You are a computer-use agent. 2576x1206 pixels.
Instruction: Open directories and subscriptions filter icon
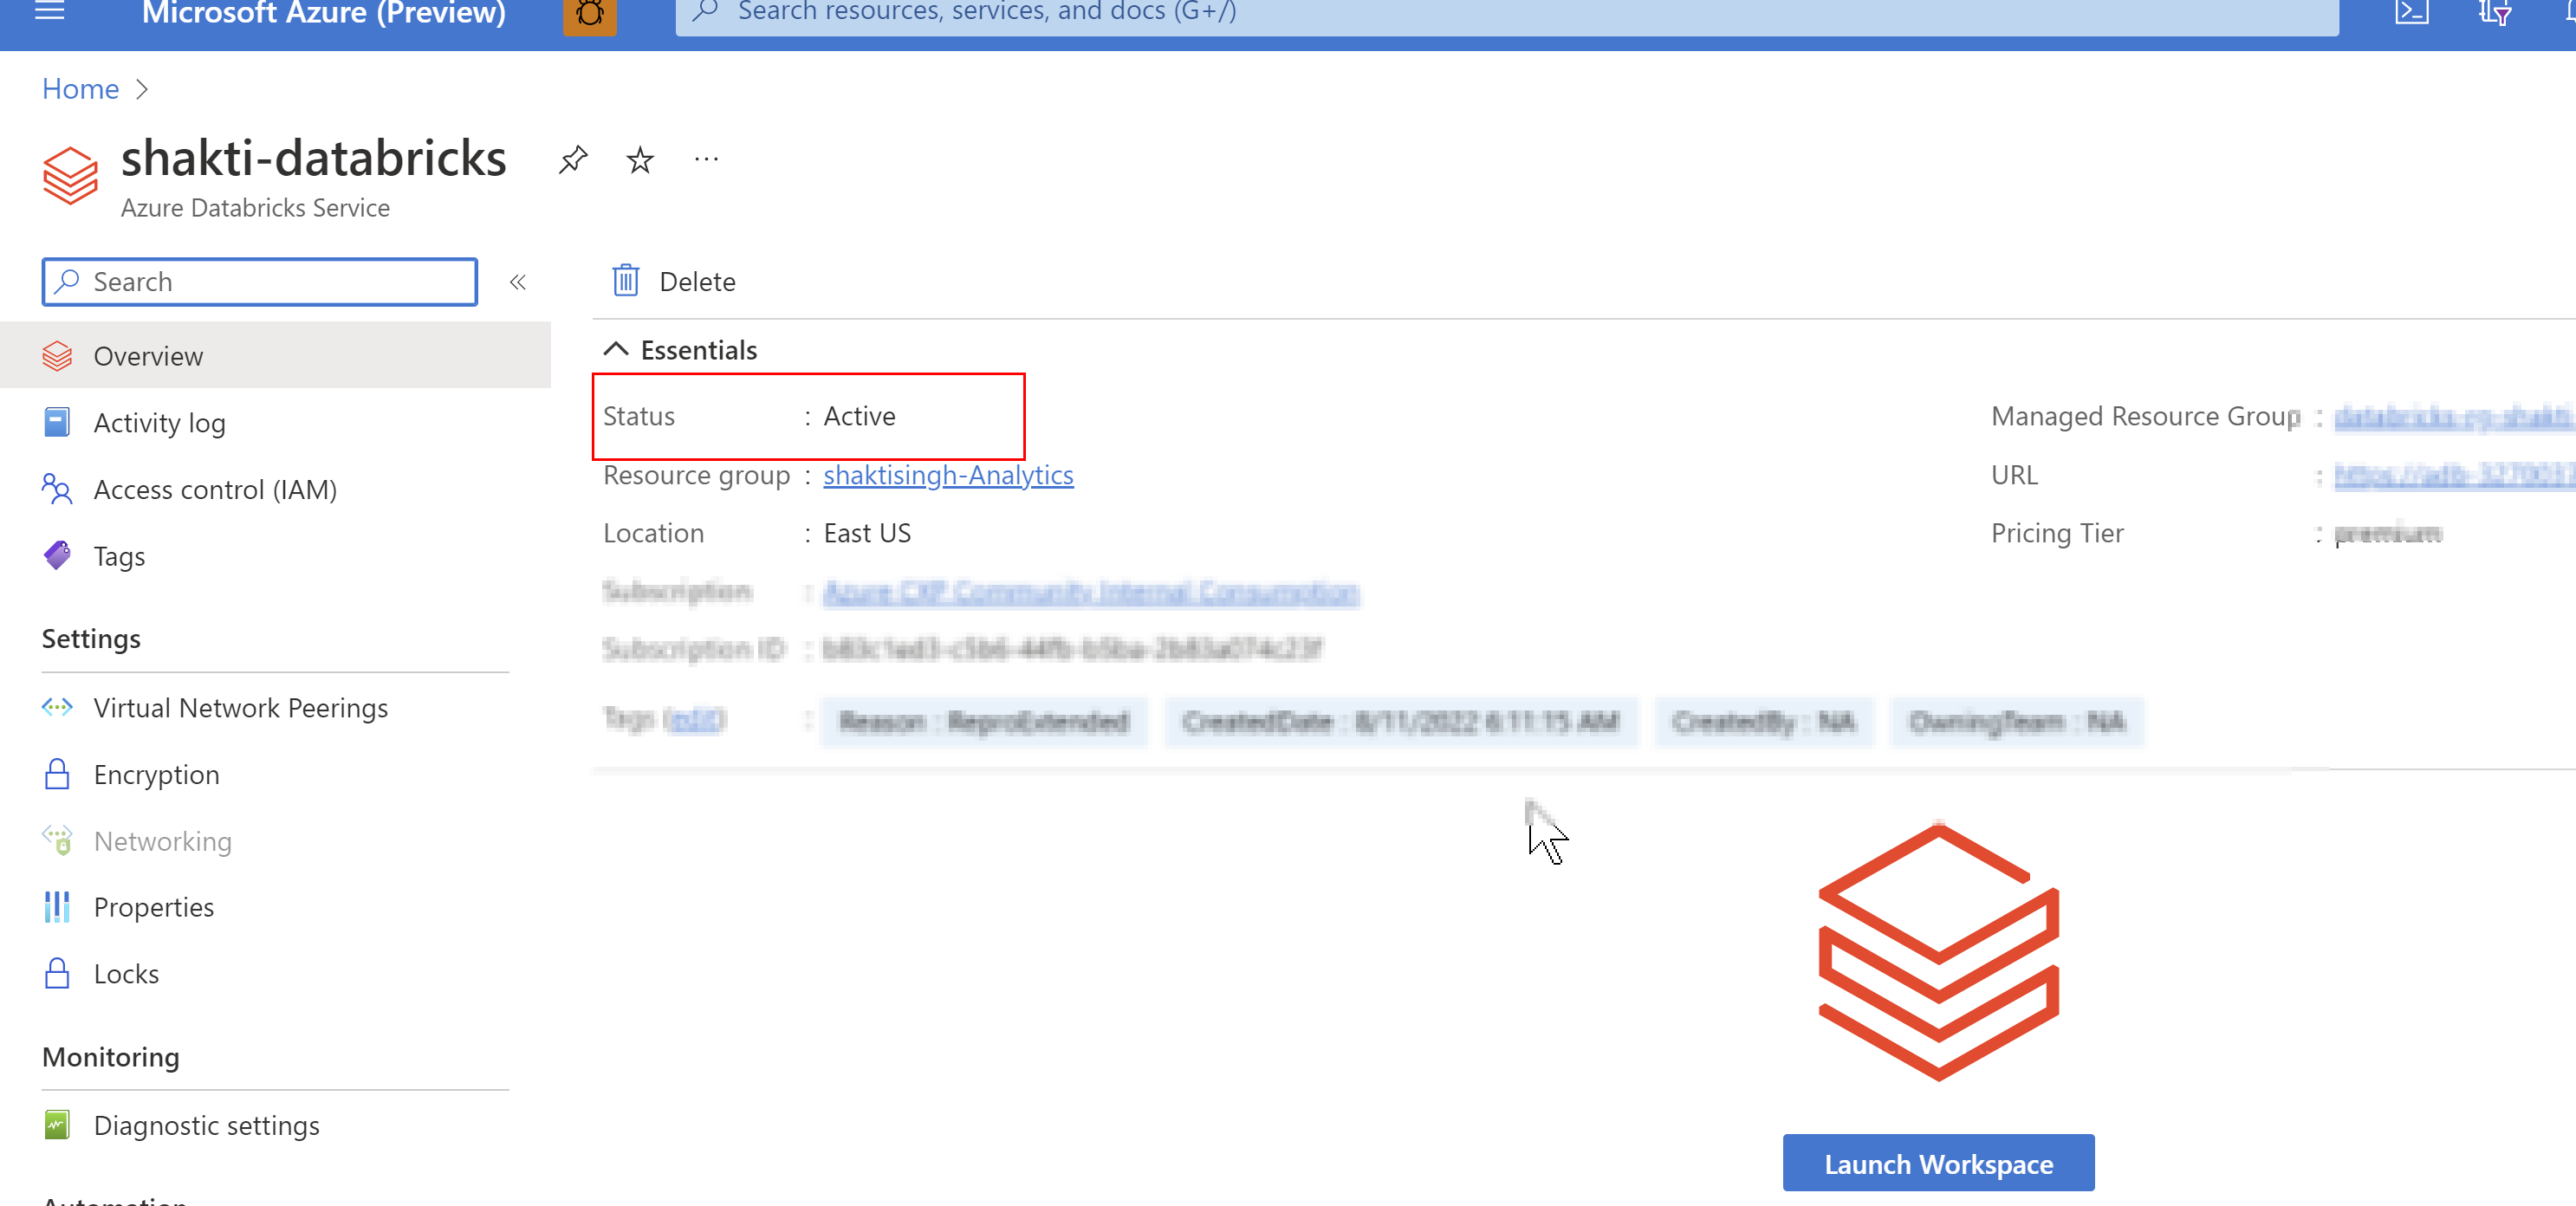coord(2494,12)
